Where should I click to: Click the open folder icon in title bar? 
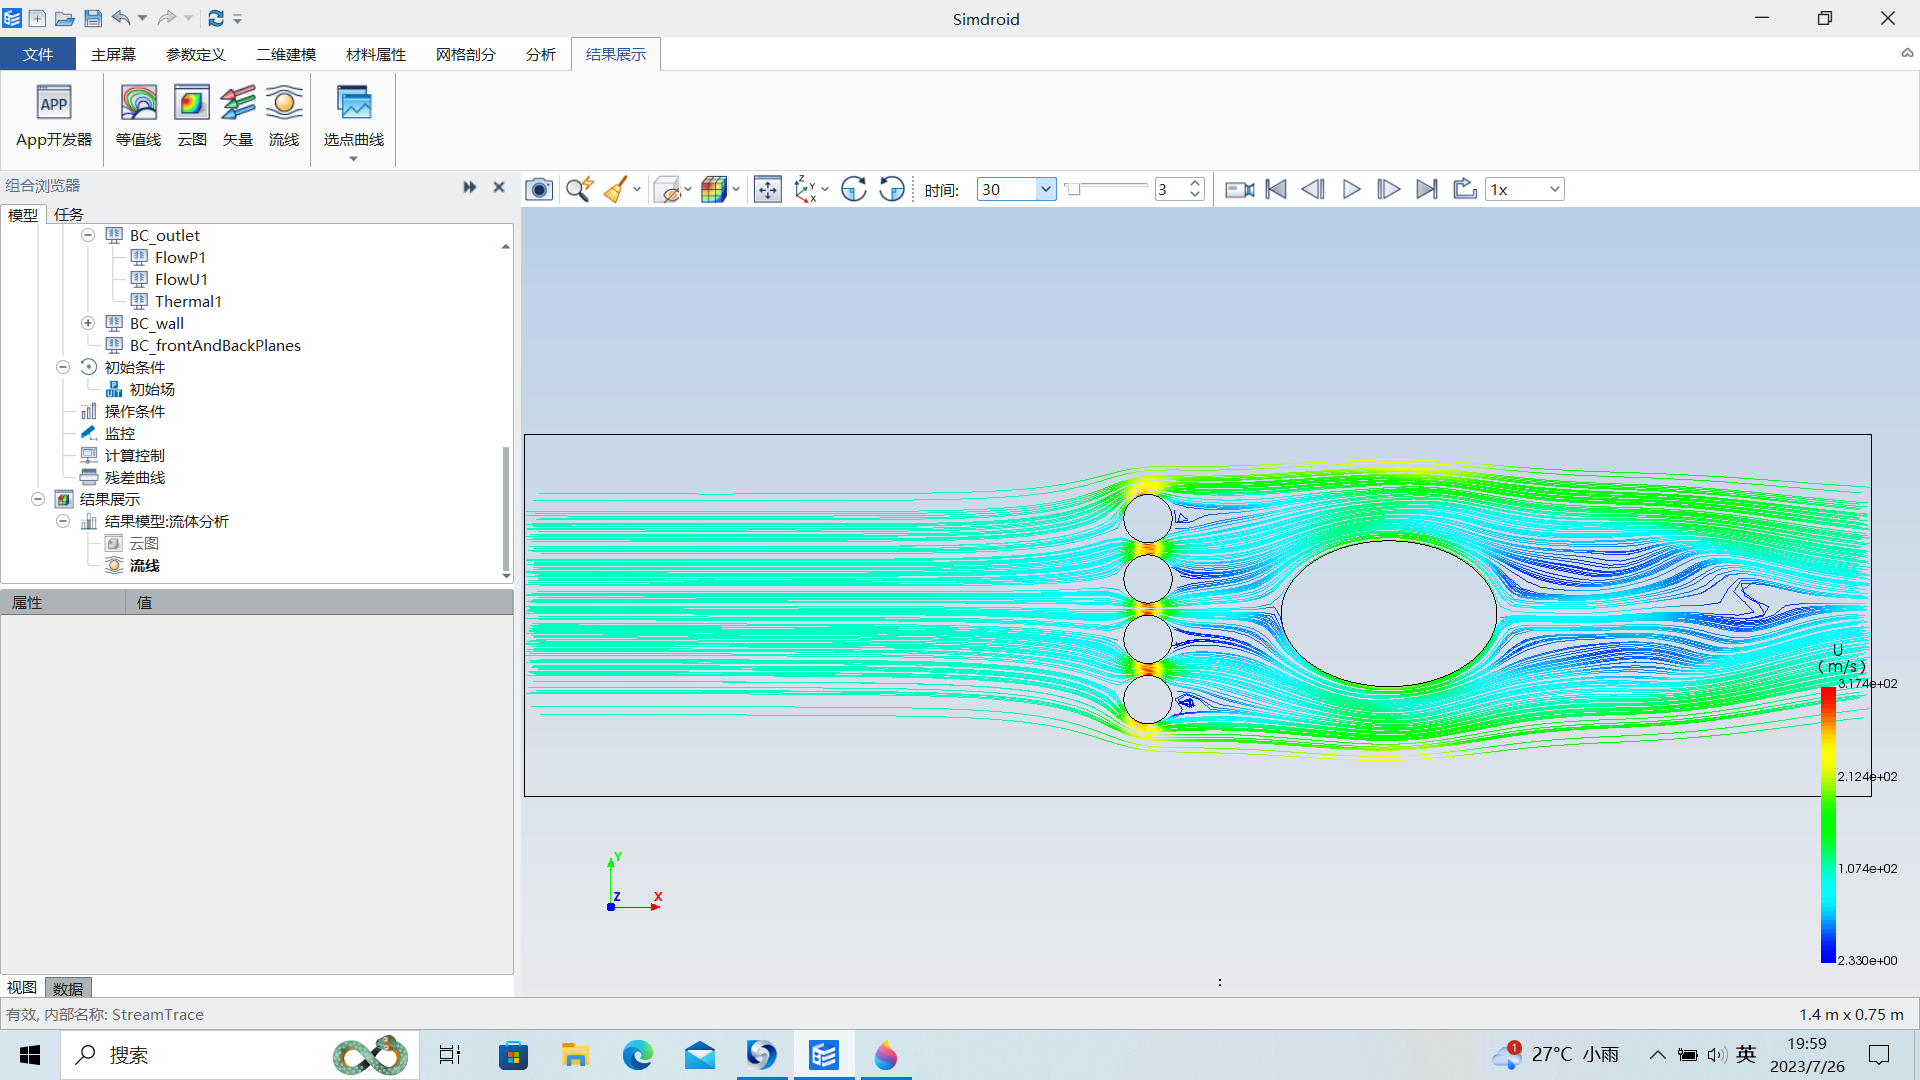65,18
